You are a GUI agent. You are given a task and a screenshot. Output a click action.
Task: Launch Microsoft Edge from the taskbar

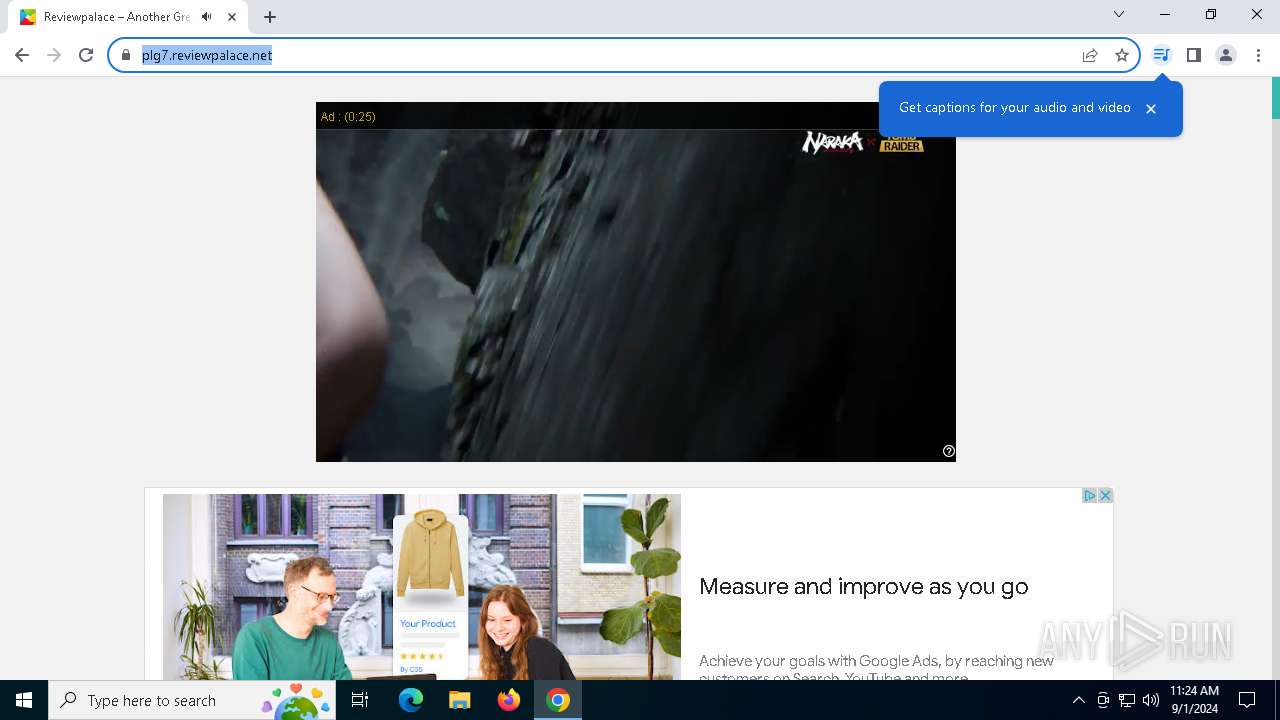(411, 700)
